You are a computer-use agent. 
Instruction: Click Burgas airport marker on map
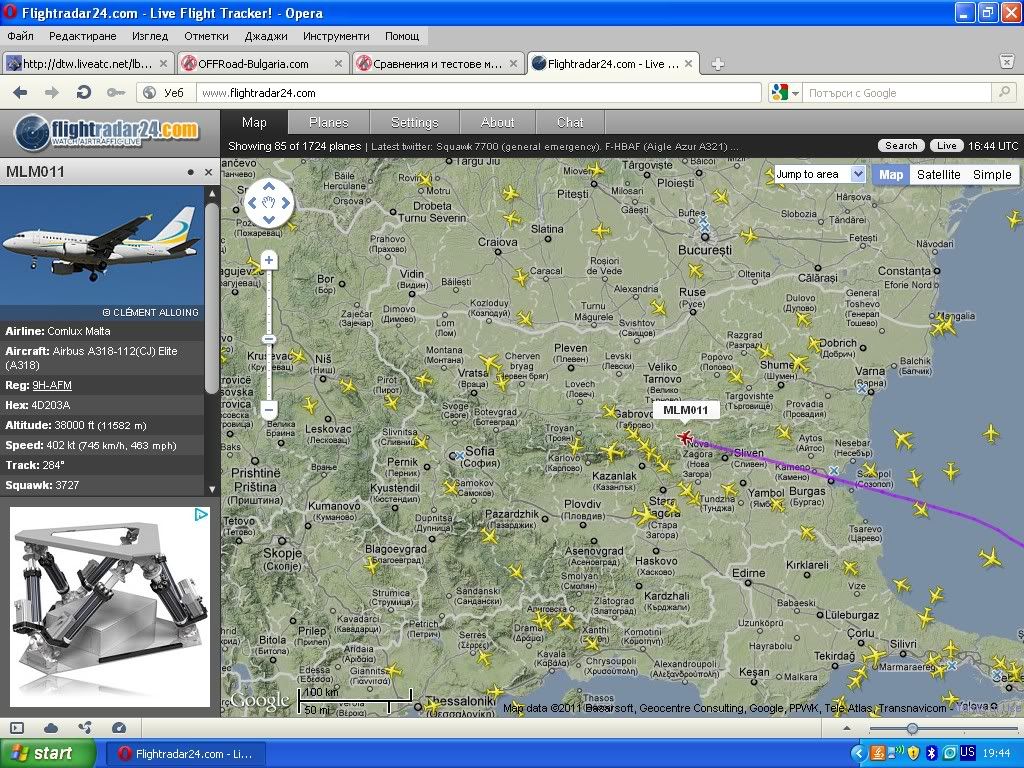pyautogui.click(x=833, y=470)
